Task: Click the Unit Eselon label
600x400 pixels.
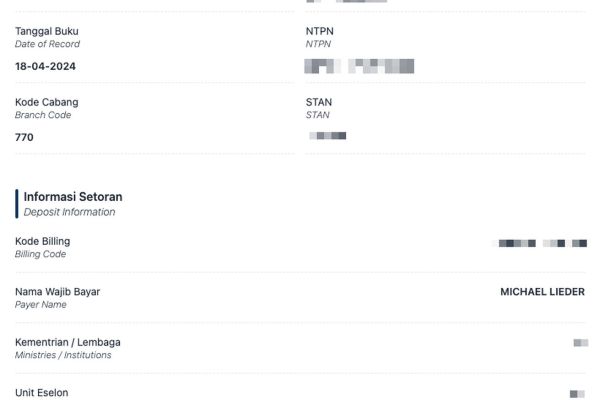Action: 42,393
